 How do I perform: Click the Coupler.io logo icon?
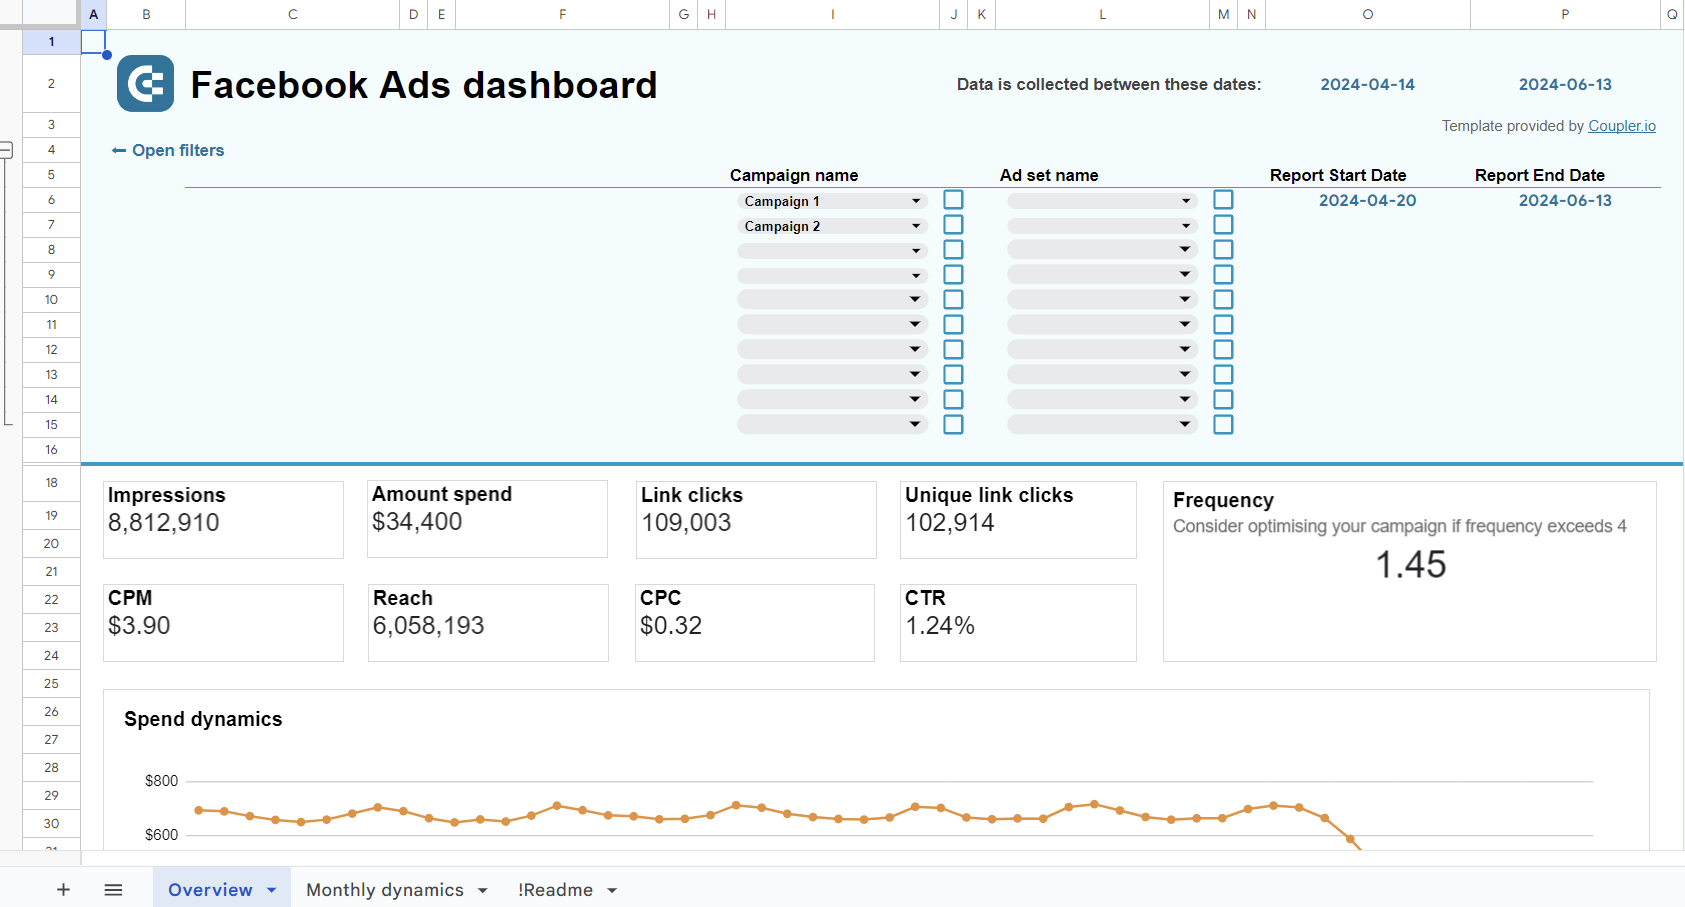click(x=145, y=83)
